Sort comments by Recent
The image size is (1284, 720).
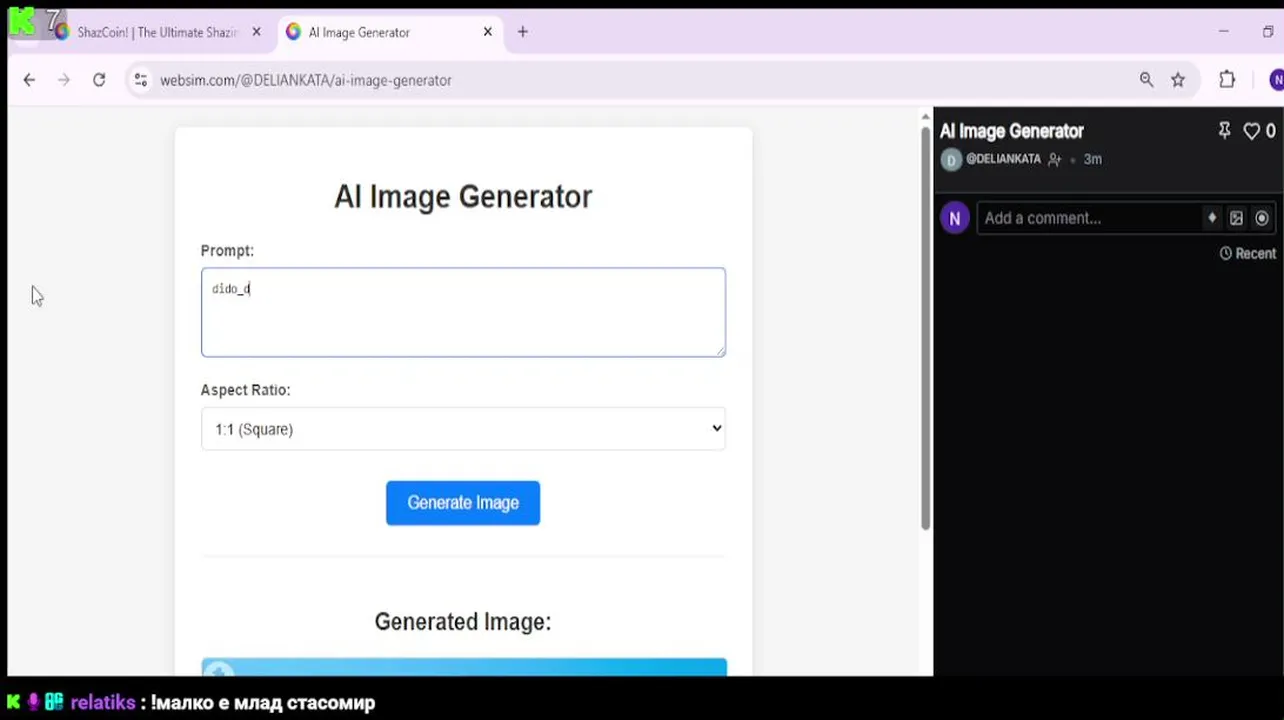(1248, 254)
